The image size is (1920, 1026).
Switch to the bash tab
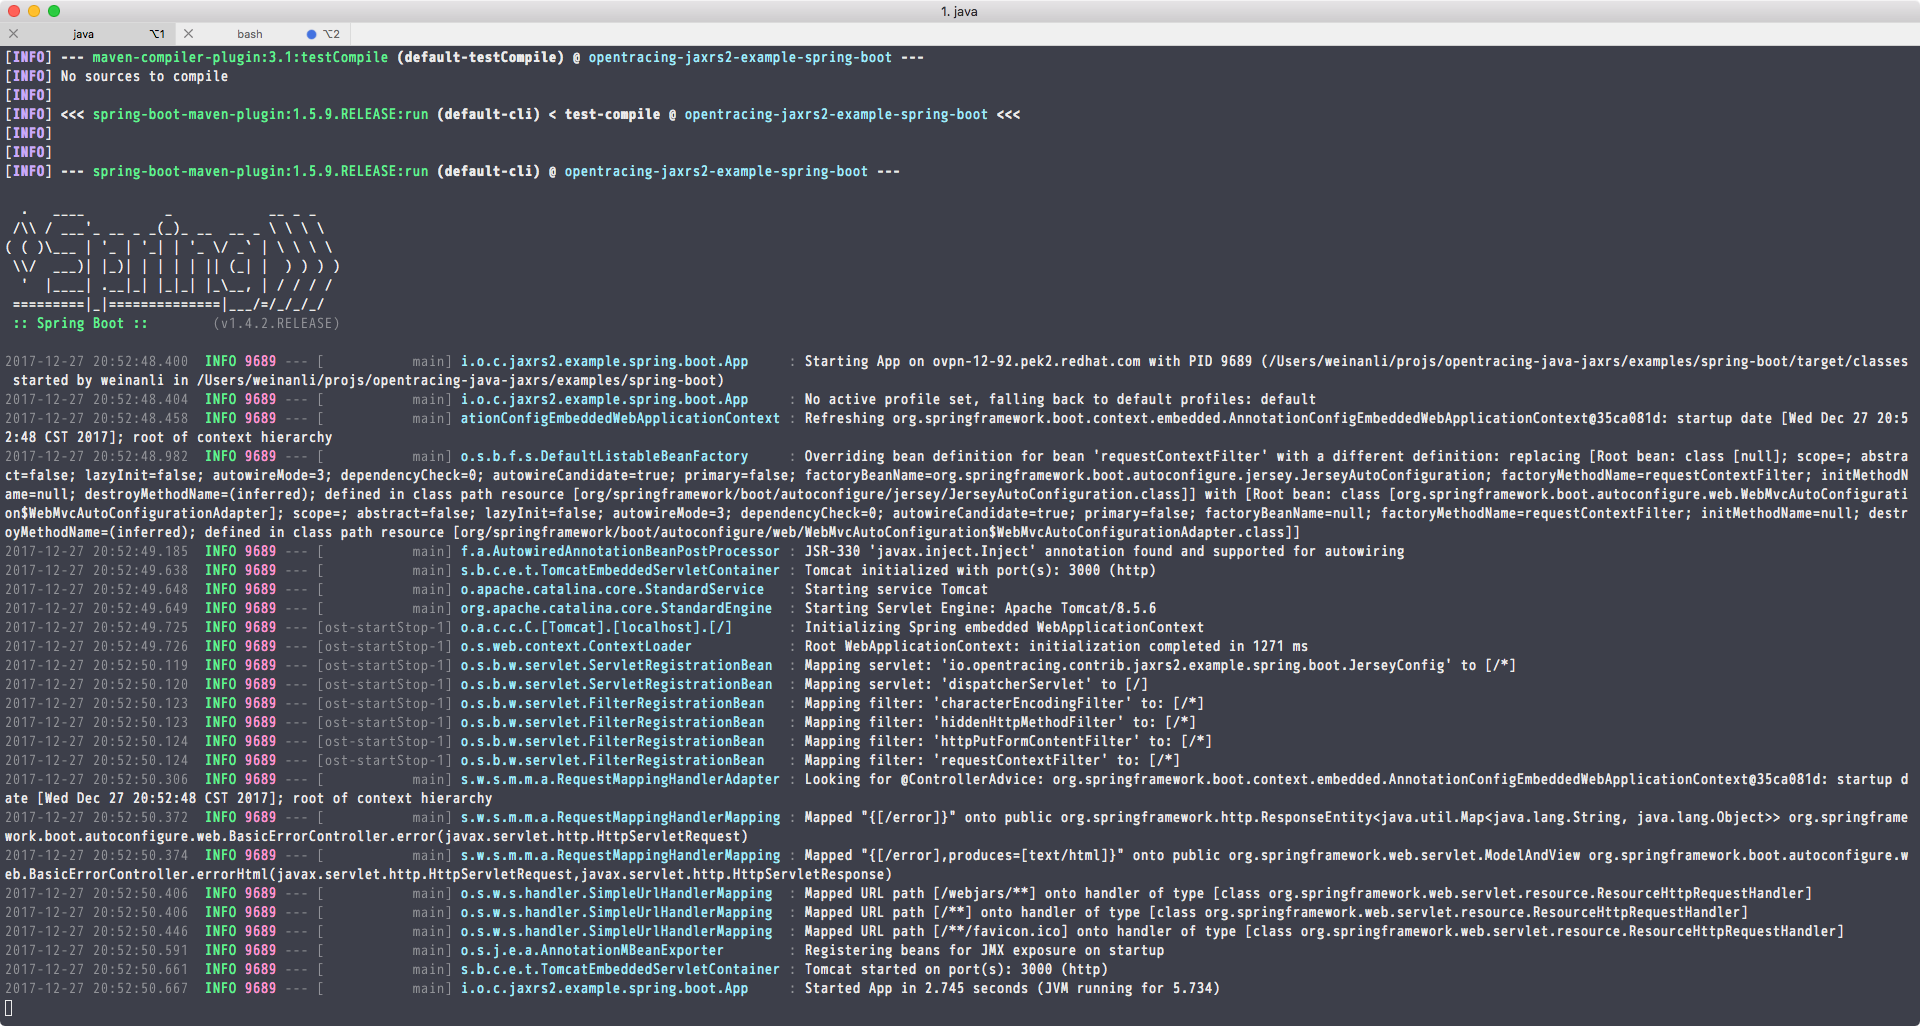click(250, 34)
